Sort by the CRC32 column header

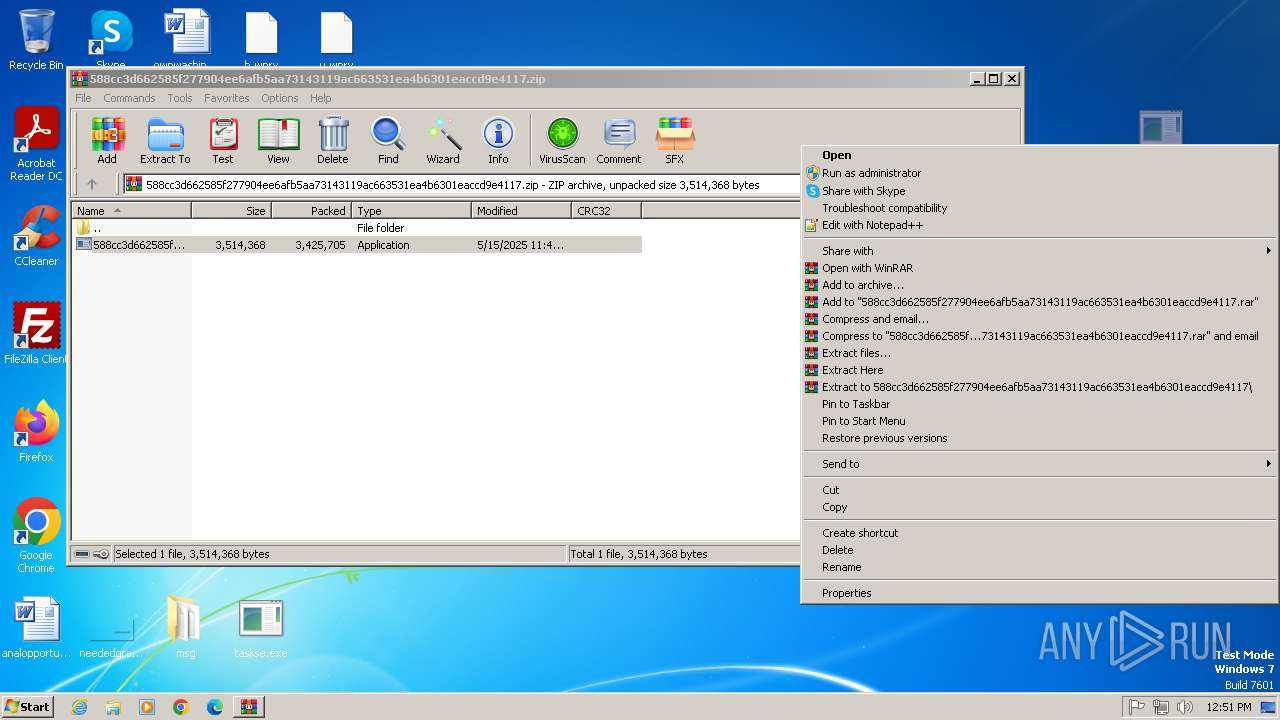tap(606, 211)
